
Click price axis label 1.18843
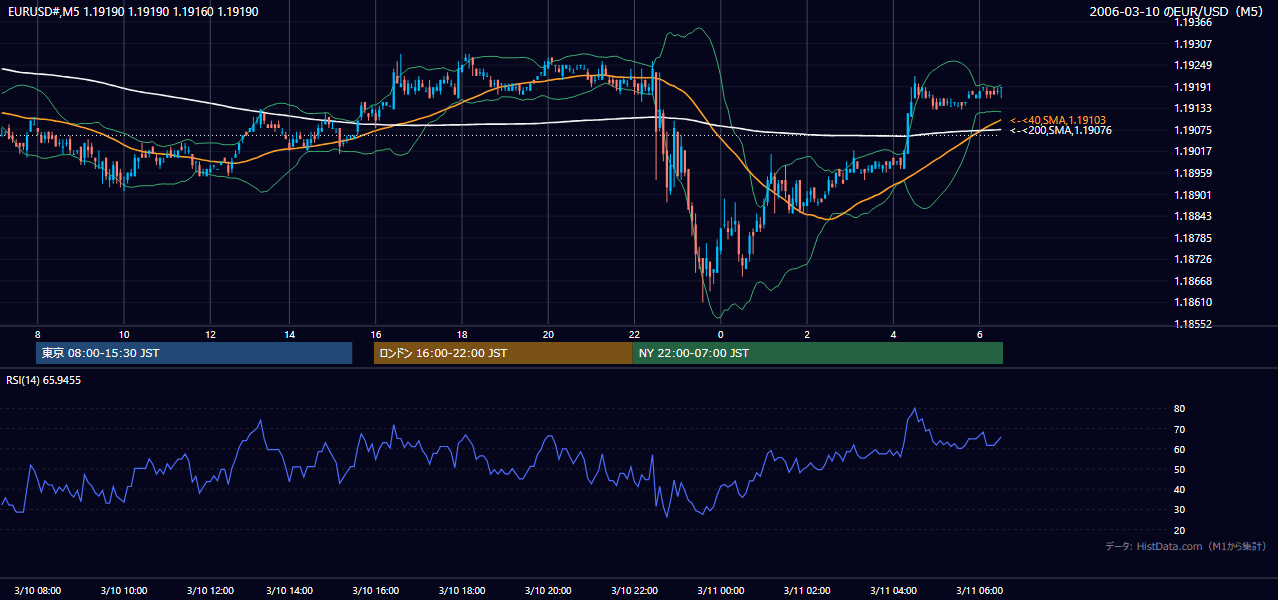coord(1193,216)
